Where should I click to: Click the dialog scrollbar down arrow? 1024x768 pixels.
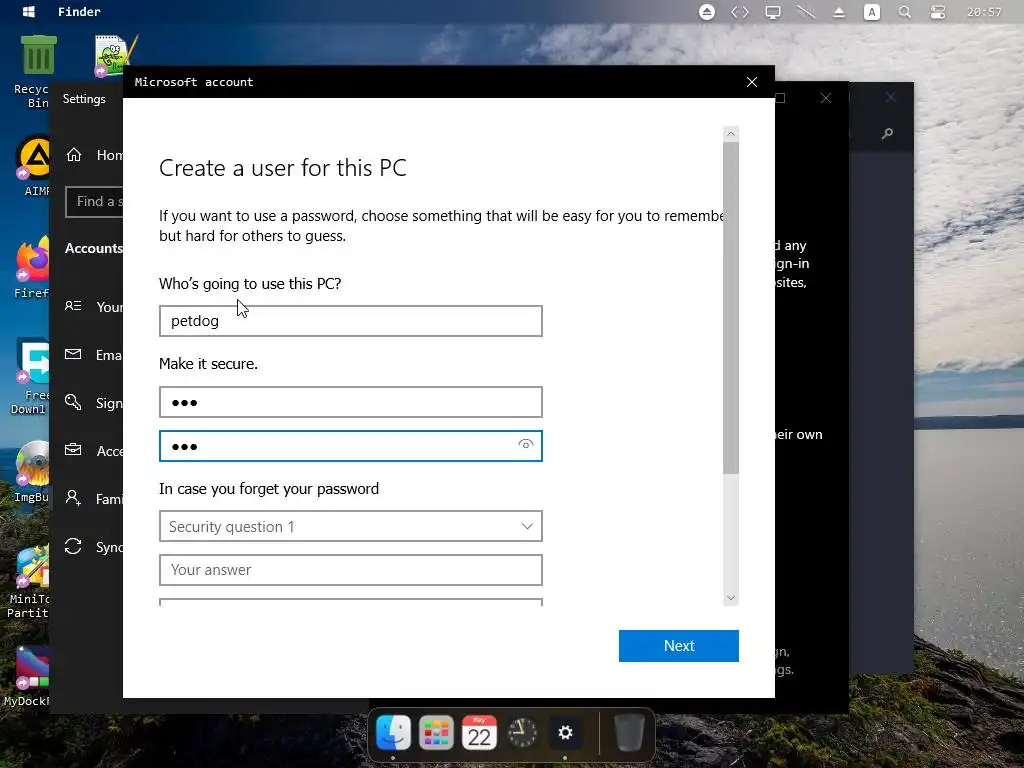(x=731, y=598)
